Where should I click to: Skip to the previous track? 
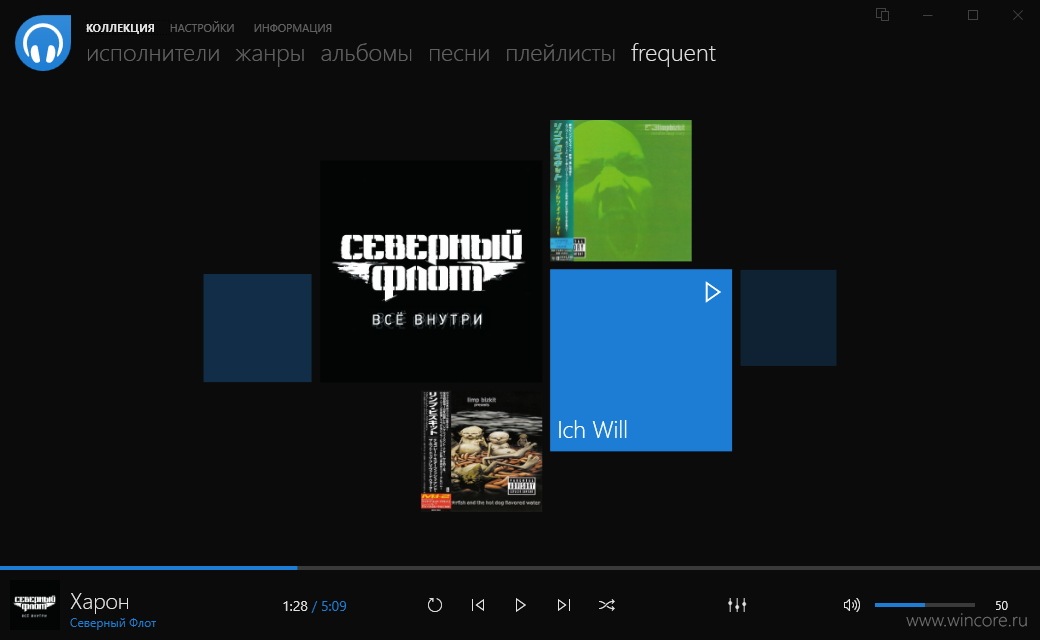[x=478, y=605]
